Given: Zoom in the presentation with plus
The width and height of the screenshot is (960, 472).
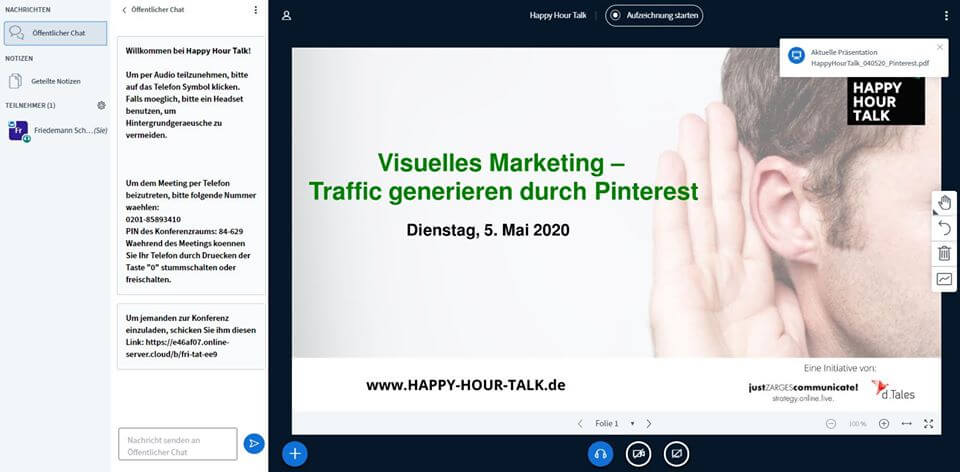Looking at the screenshot, I should pos(884,424).
